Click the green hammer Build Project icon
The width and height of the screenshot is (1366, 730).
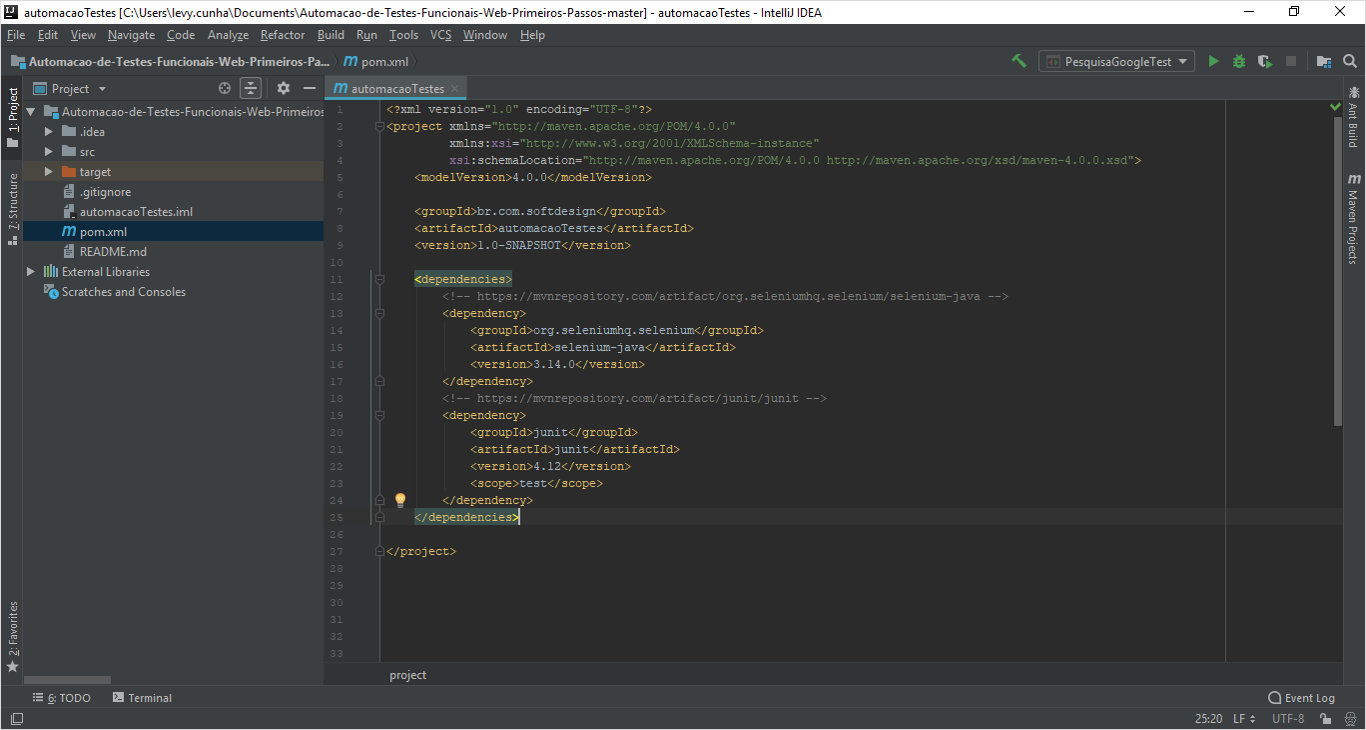click(1019, 61)
